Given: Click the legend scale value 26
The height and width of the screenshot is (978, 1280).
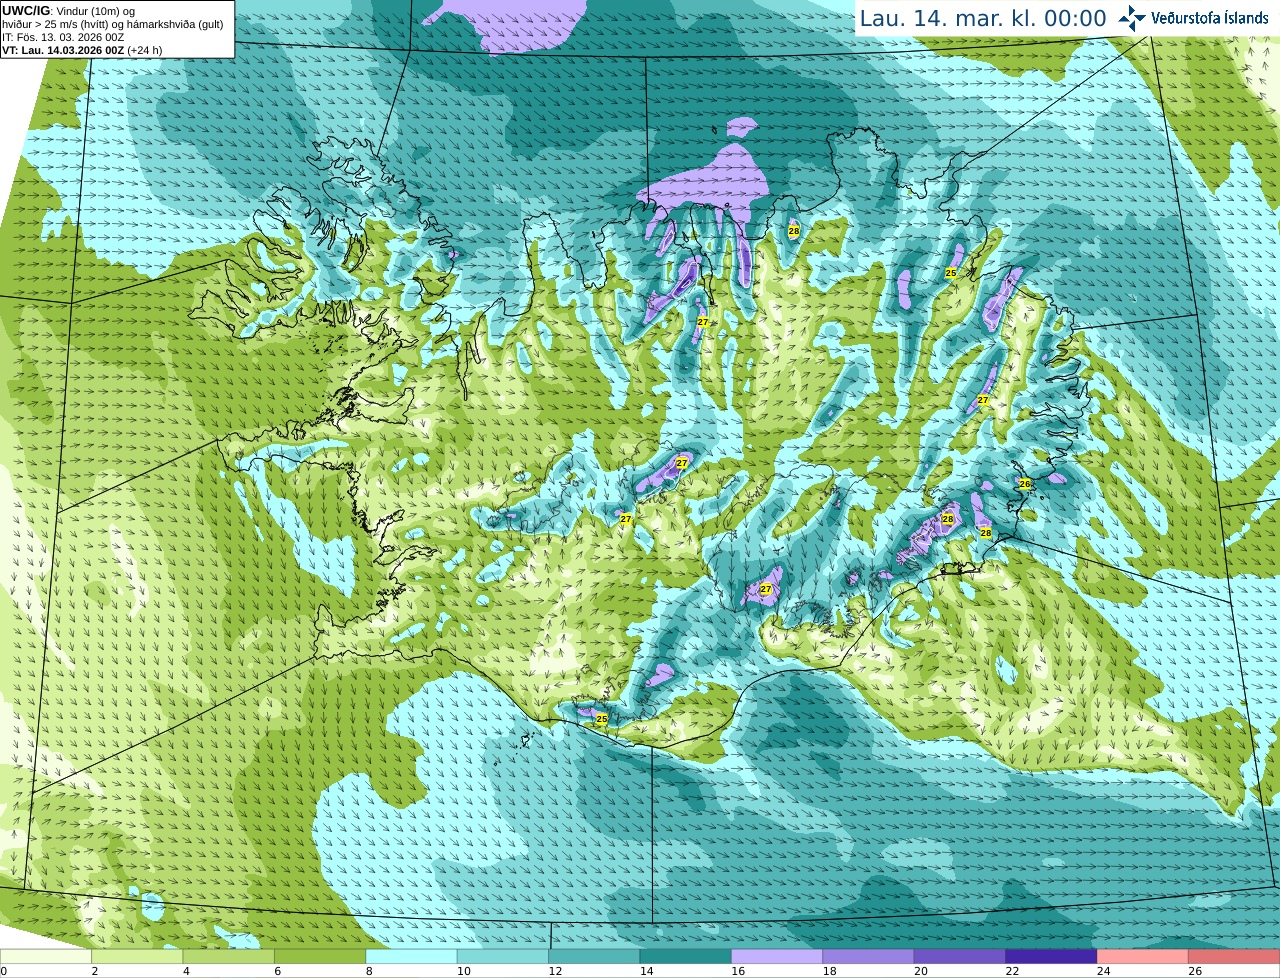Looking at the screenshot, I should click(1195, 971).
